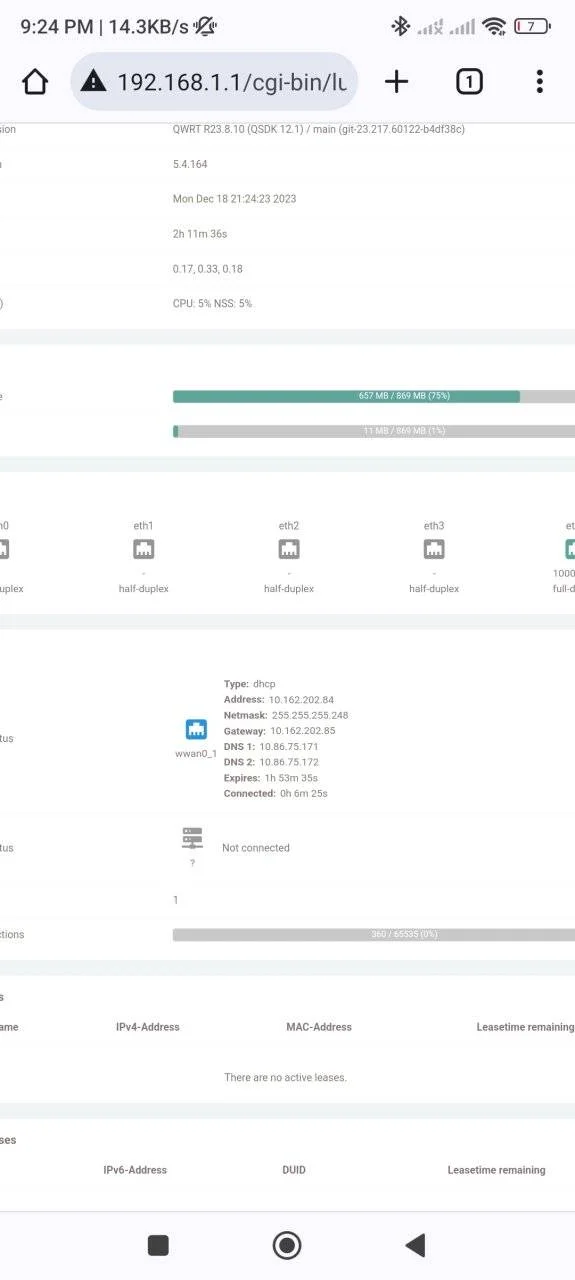The height and width of the screenshot is (1280, 575).
Task: Tap the not-secure warning triangle icon
Action: click(93, 81)
